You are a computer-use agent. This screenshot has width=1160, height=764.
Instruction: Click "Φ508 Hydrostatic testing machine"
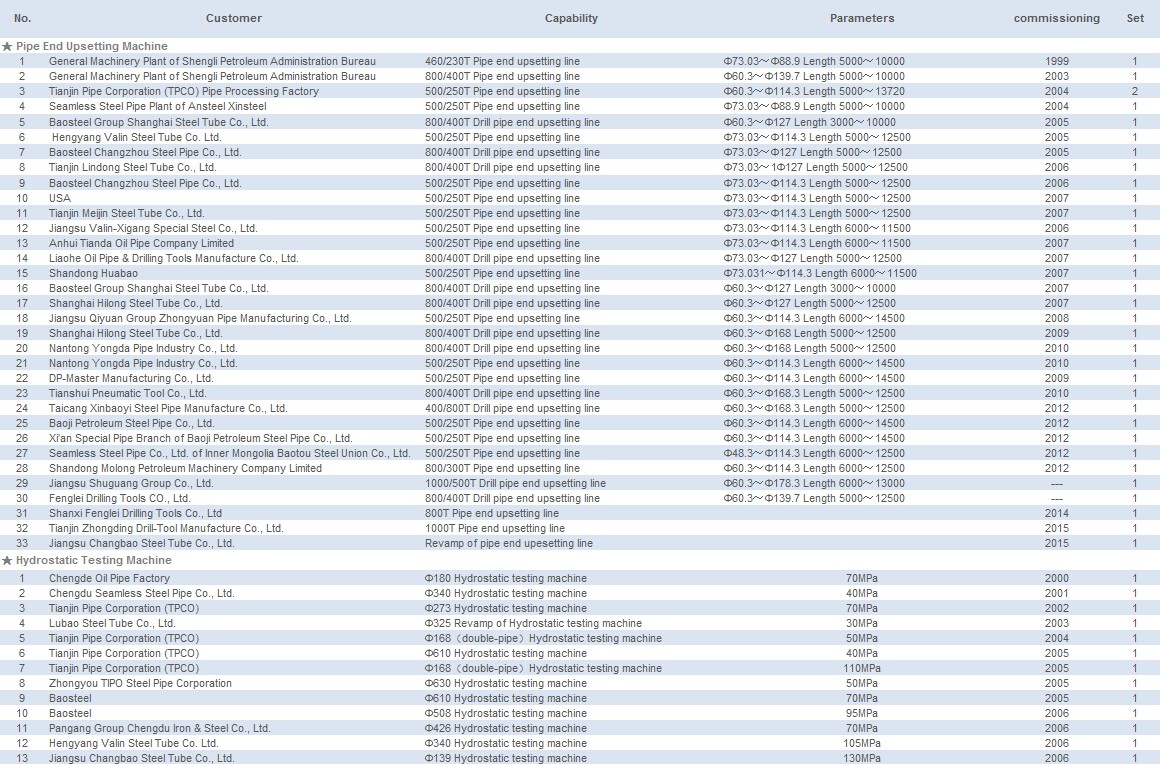pos(506,714)
